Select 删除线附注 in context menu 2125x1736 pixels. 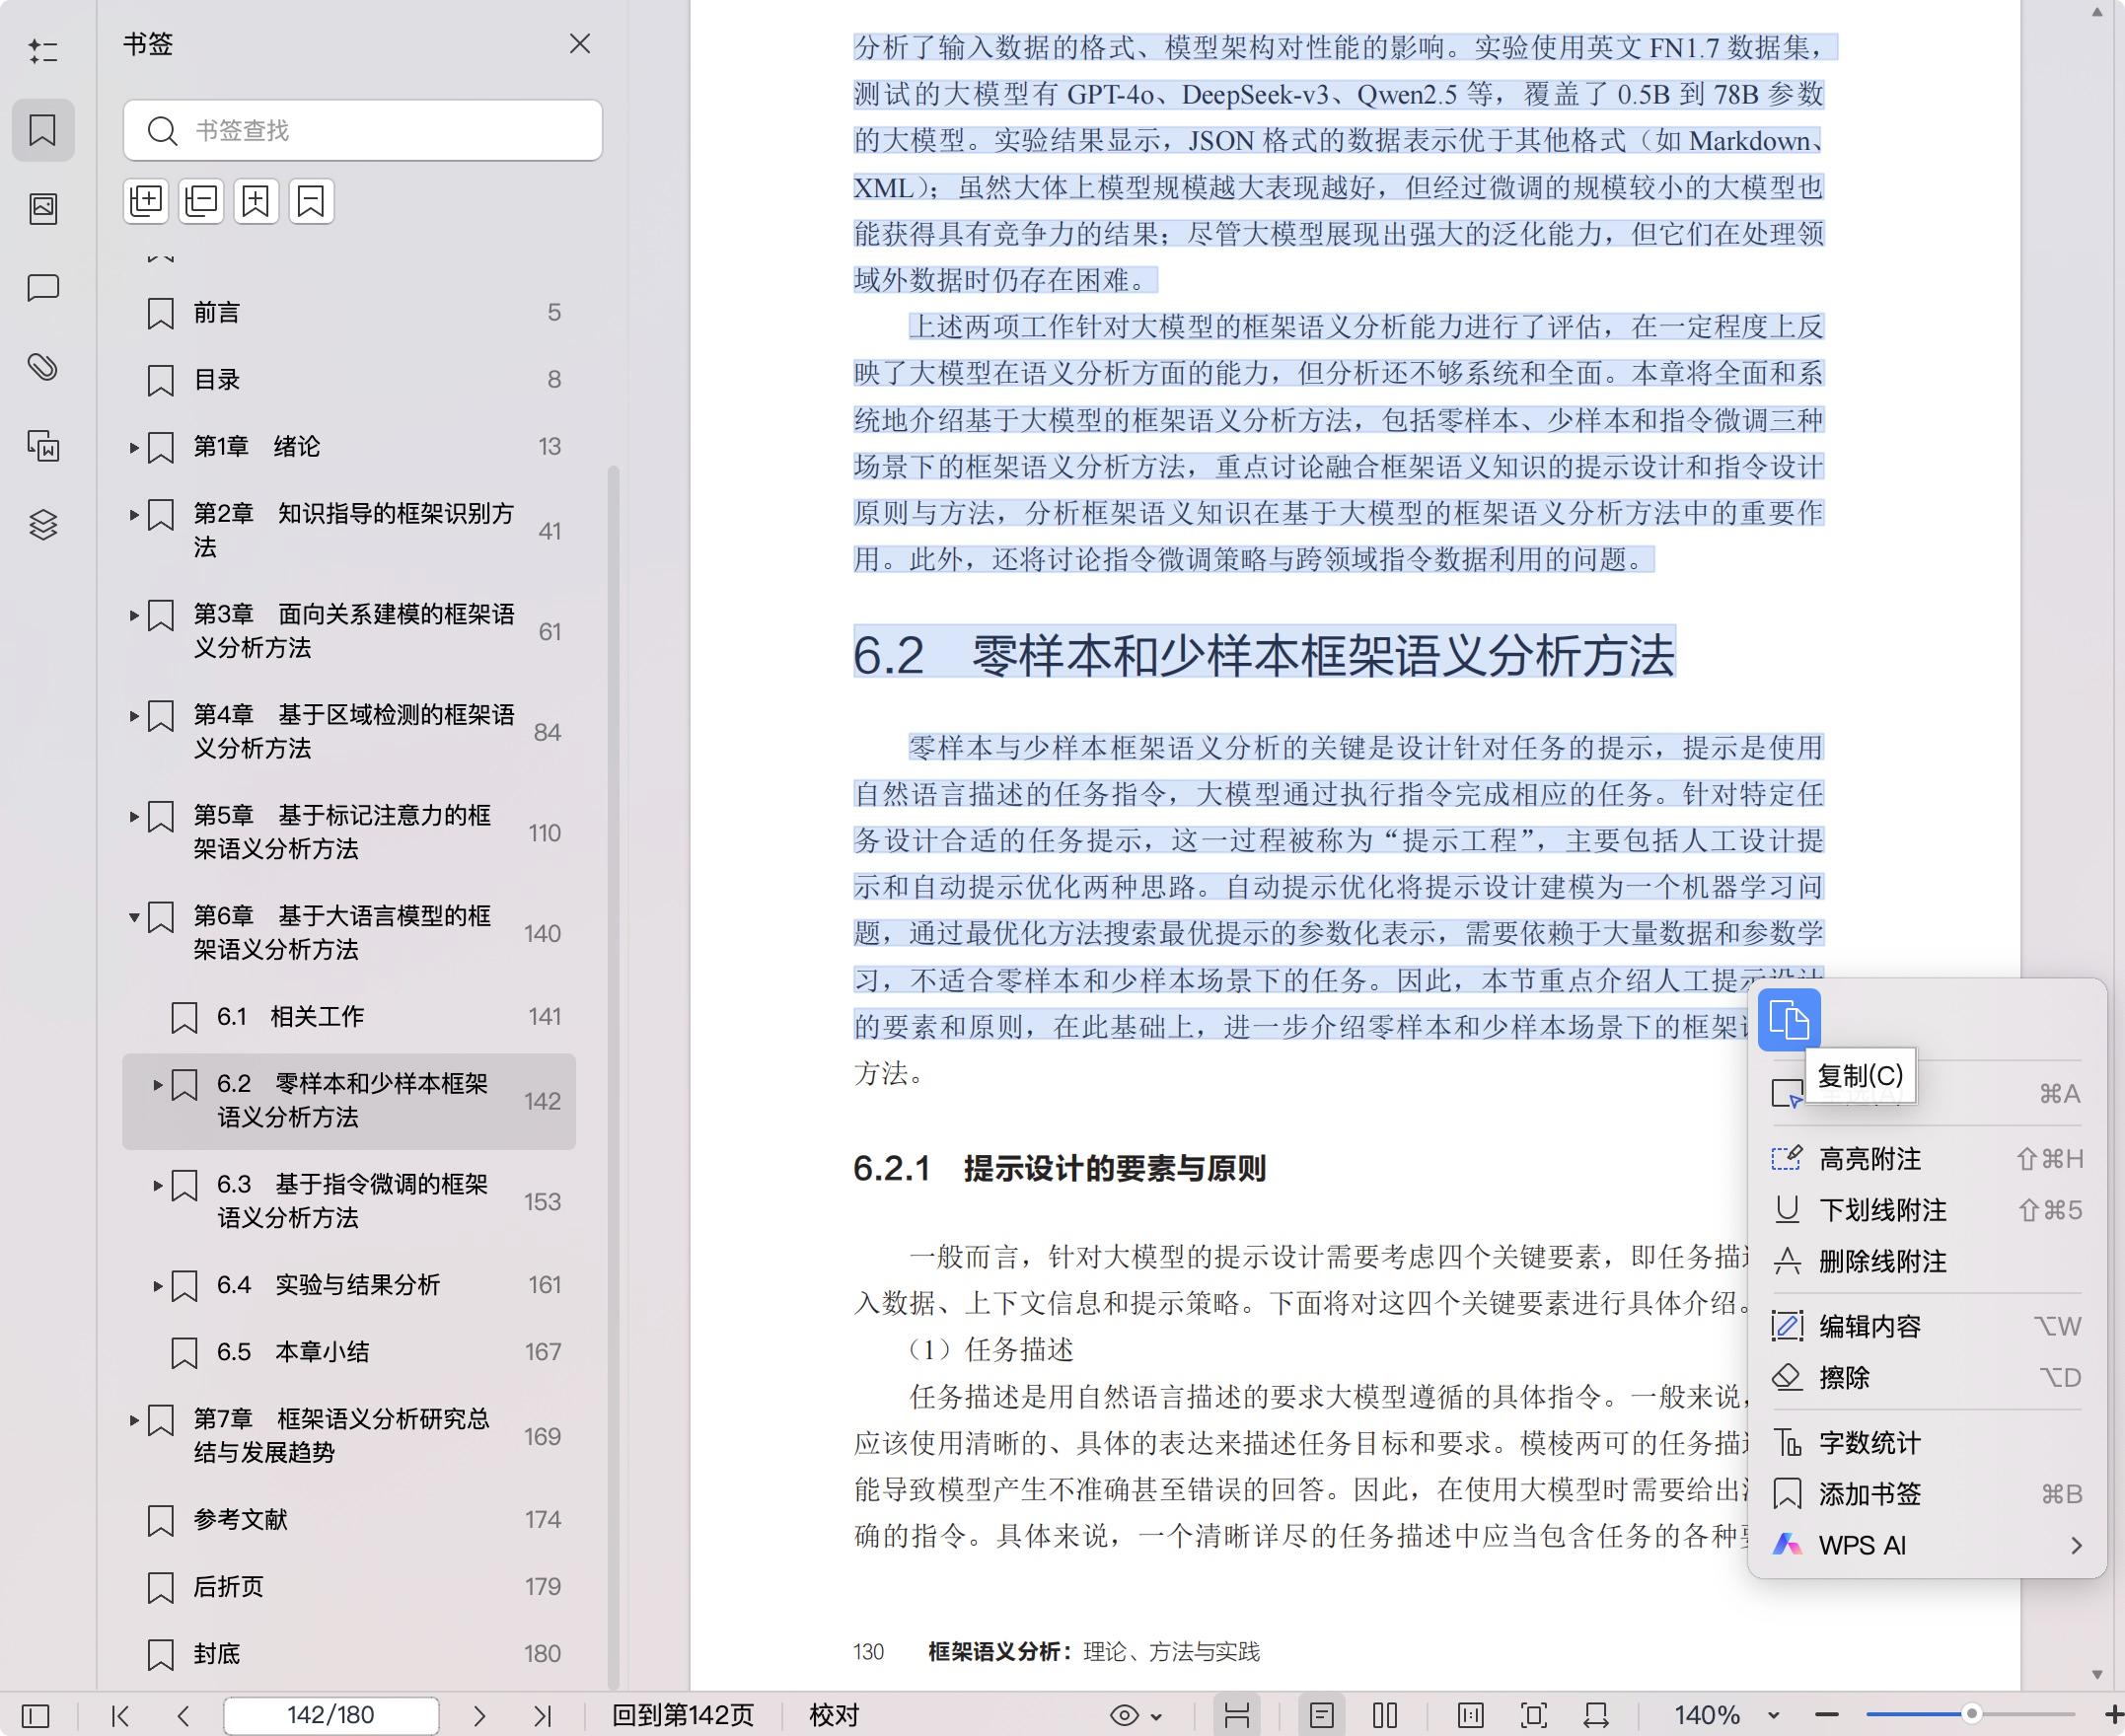[1927, 1261]
